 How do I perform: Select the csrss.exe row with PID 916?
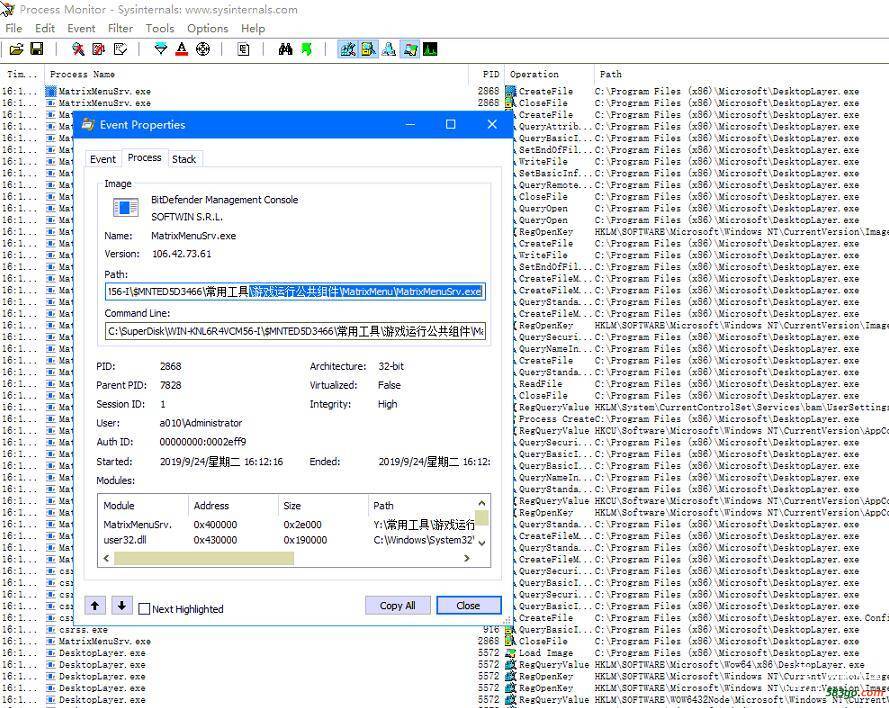coord(444,630)
